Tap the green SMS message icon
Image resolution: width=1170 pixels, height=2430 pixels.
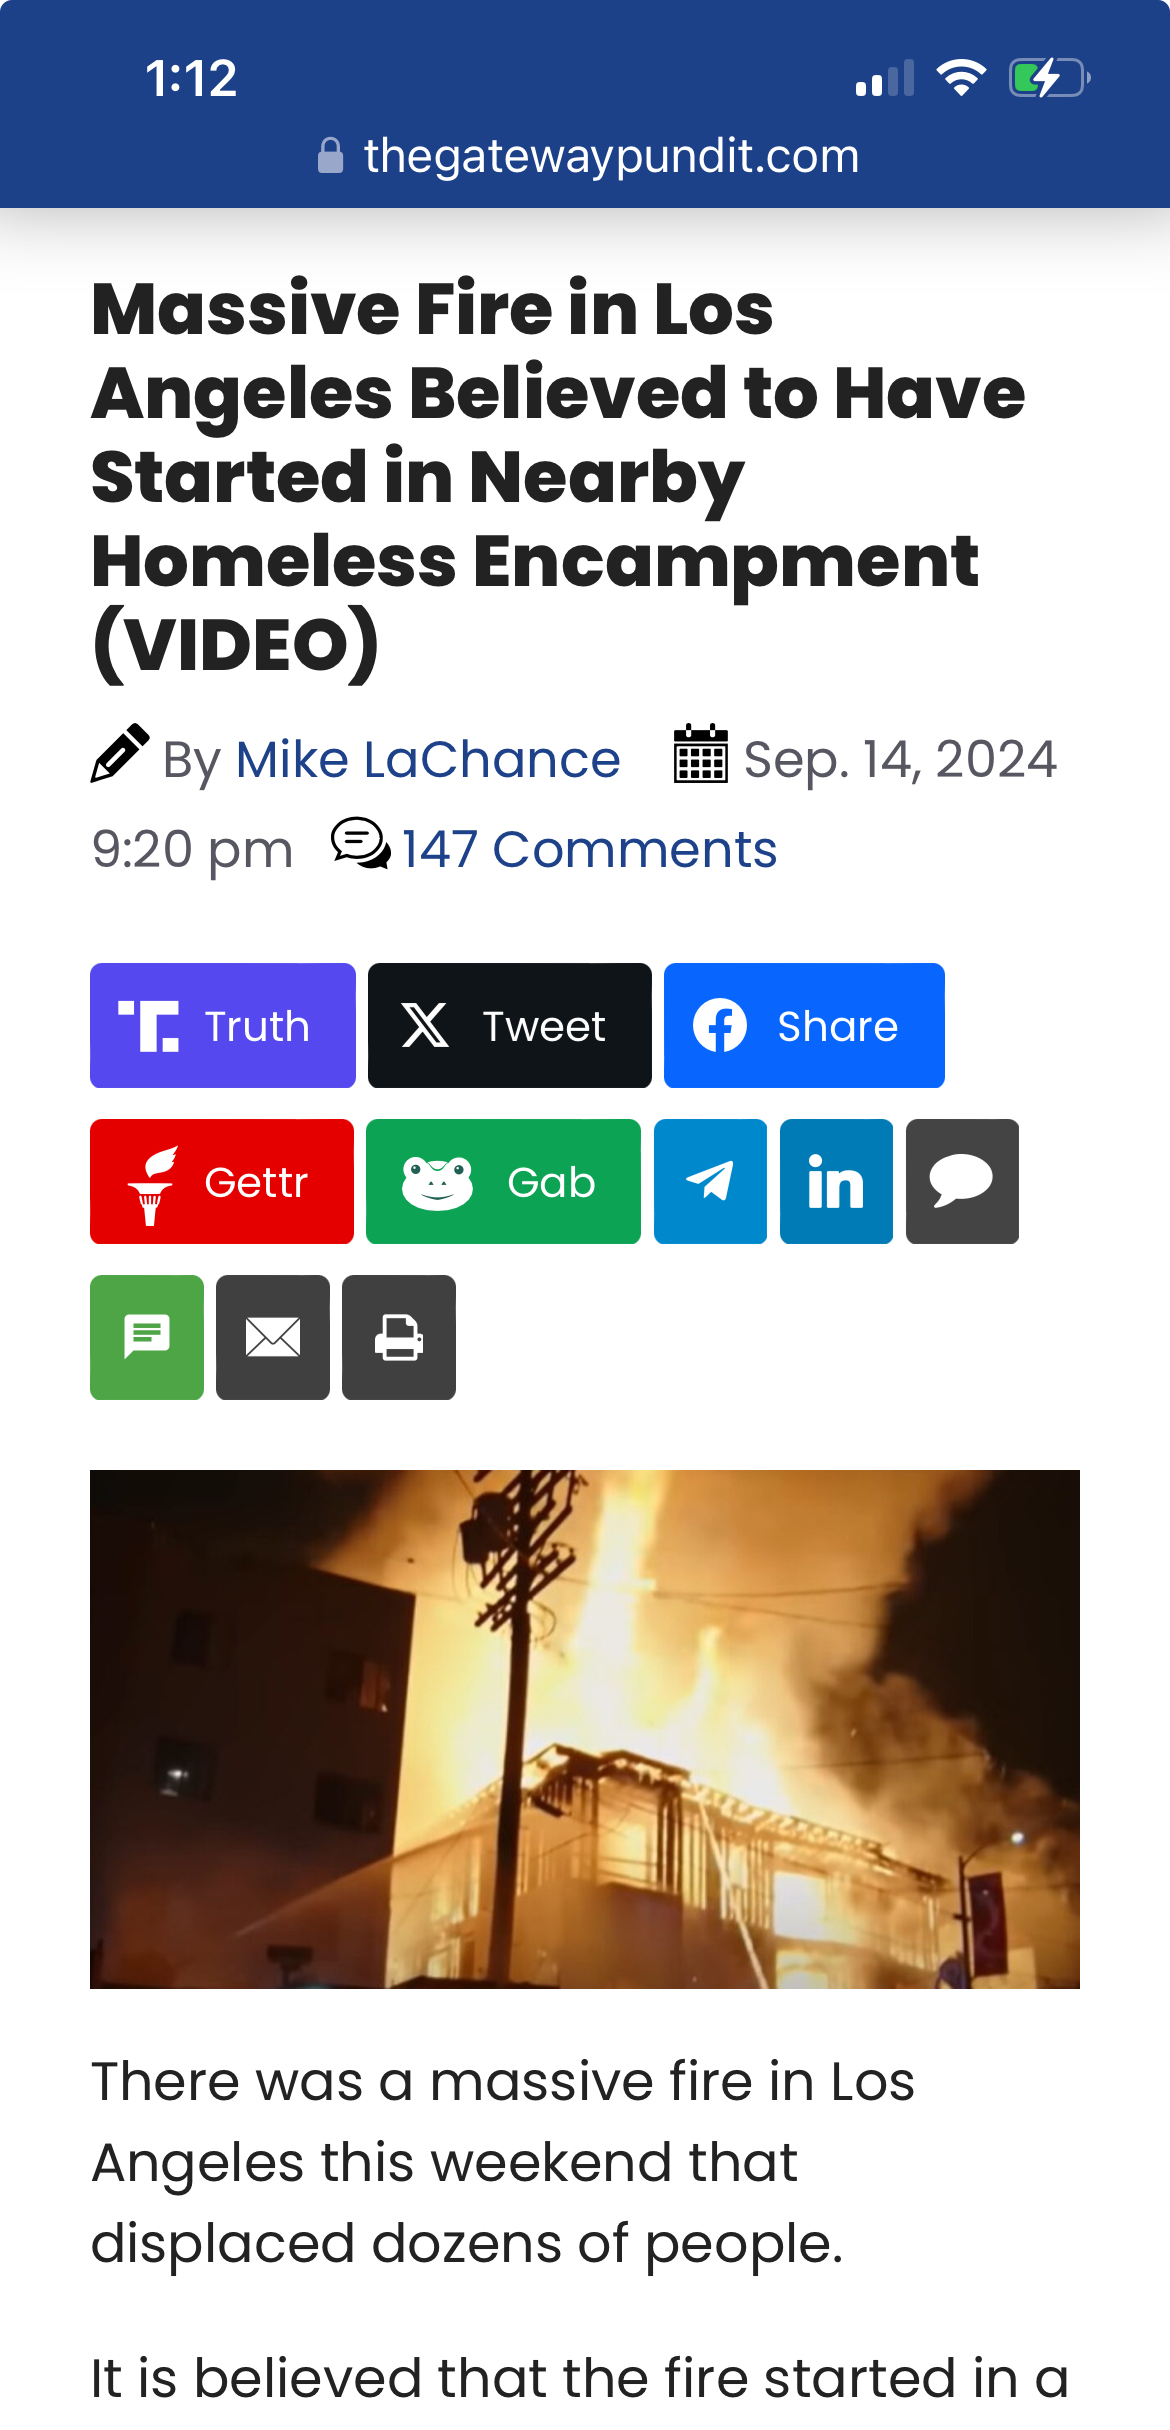pyautogui.click(x=147, y=1337)
